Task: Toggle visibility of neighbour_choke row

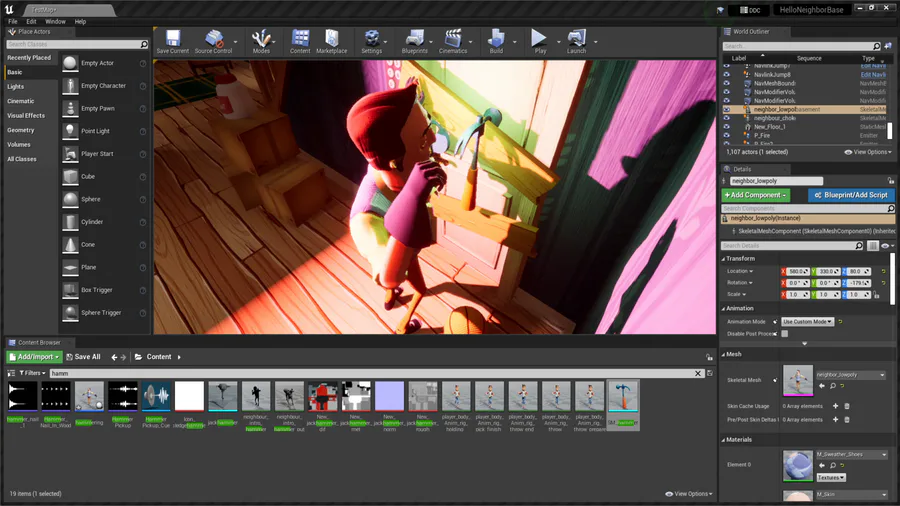Action: point(726,118)
